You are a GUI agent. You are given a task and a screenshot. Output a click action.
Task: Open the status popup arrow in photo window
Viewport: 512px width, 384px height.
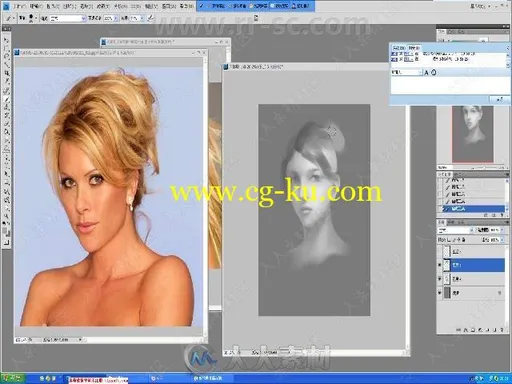click(x=80, y=340)
